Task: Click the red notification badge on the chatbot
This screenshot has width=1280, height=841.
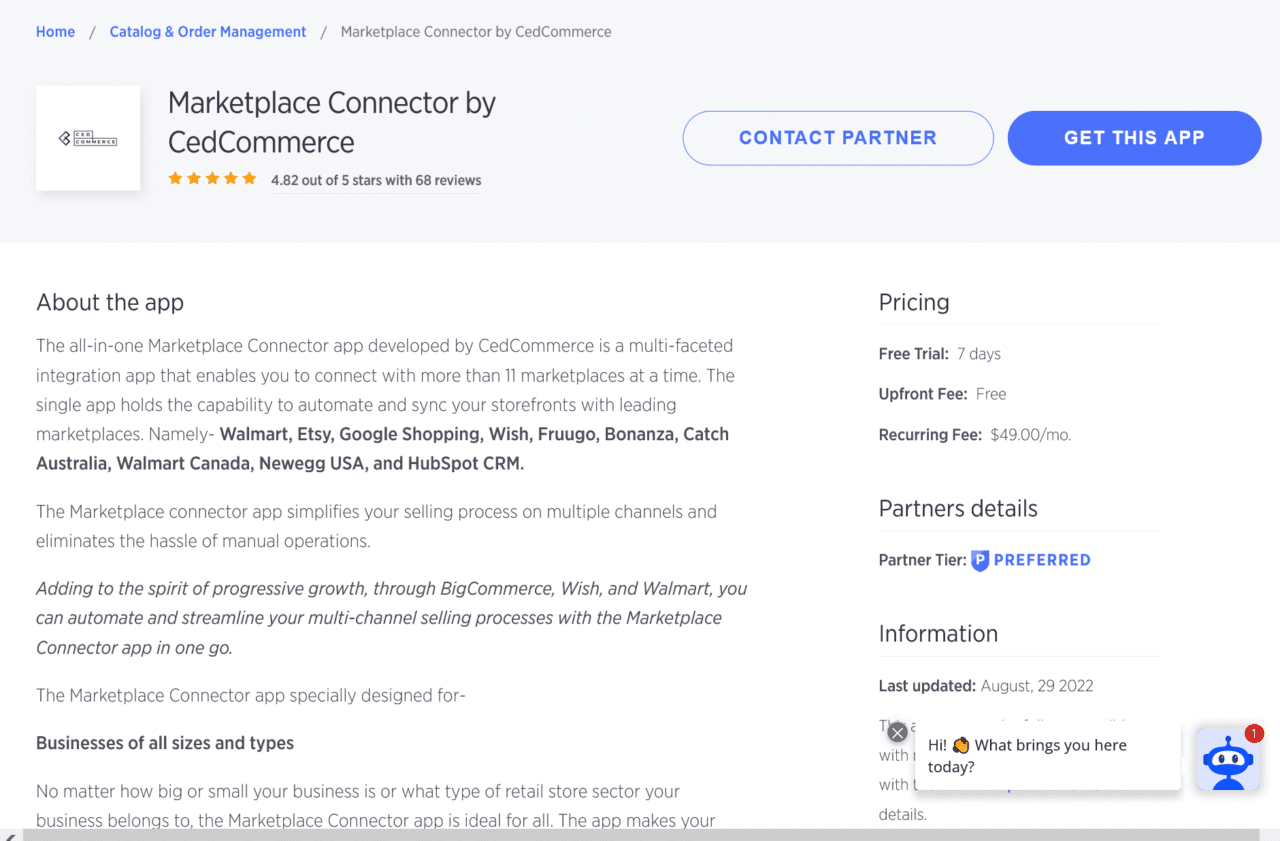Action: click(x=1254, y=733)
